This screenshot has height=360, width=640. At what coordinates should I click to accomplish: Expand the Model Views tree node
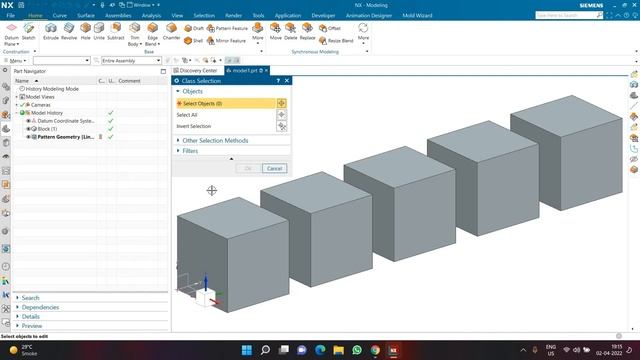pyautogui.click(x=17, y=97)
